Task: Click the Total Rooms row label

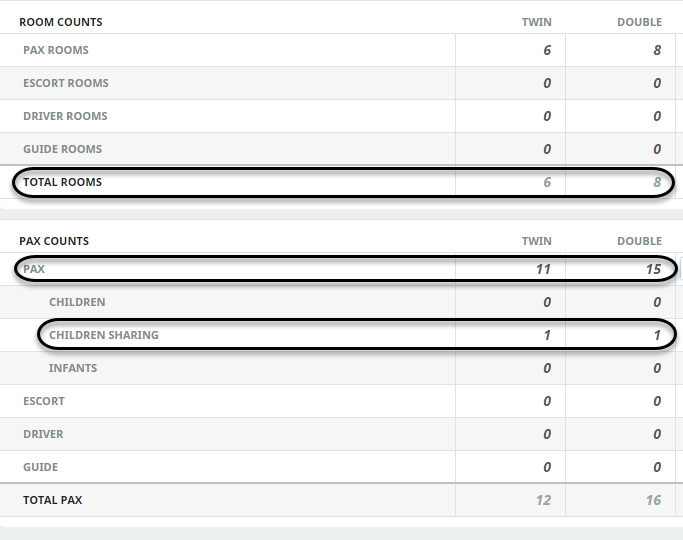Action: pyautogui.click(x=63, y=182)
